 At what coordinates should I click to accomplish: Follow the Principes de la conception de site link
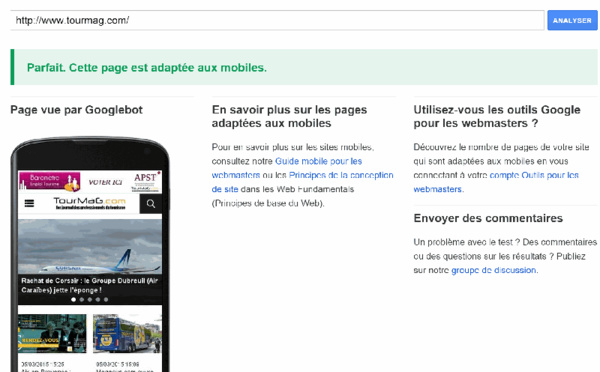pos(302,182)
